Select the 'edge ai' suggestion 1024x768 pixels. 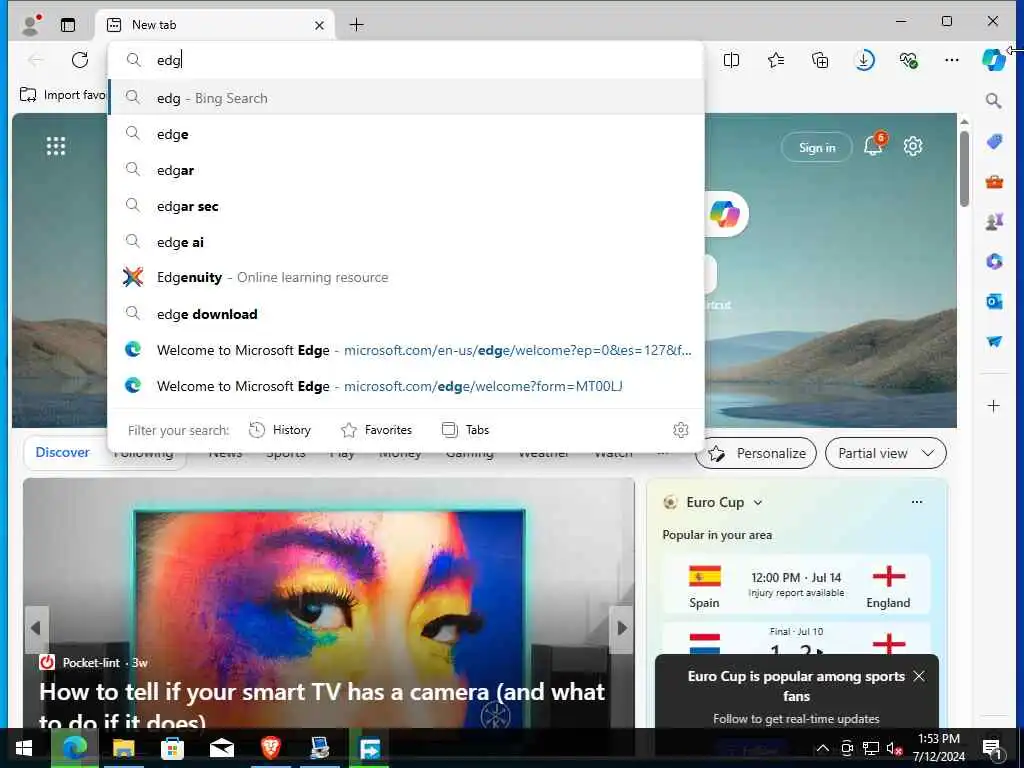(406, 242)
